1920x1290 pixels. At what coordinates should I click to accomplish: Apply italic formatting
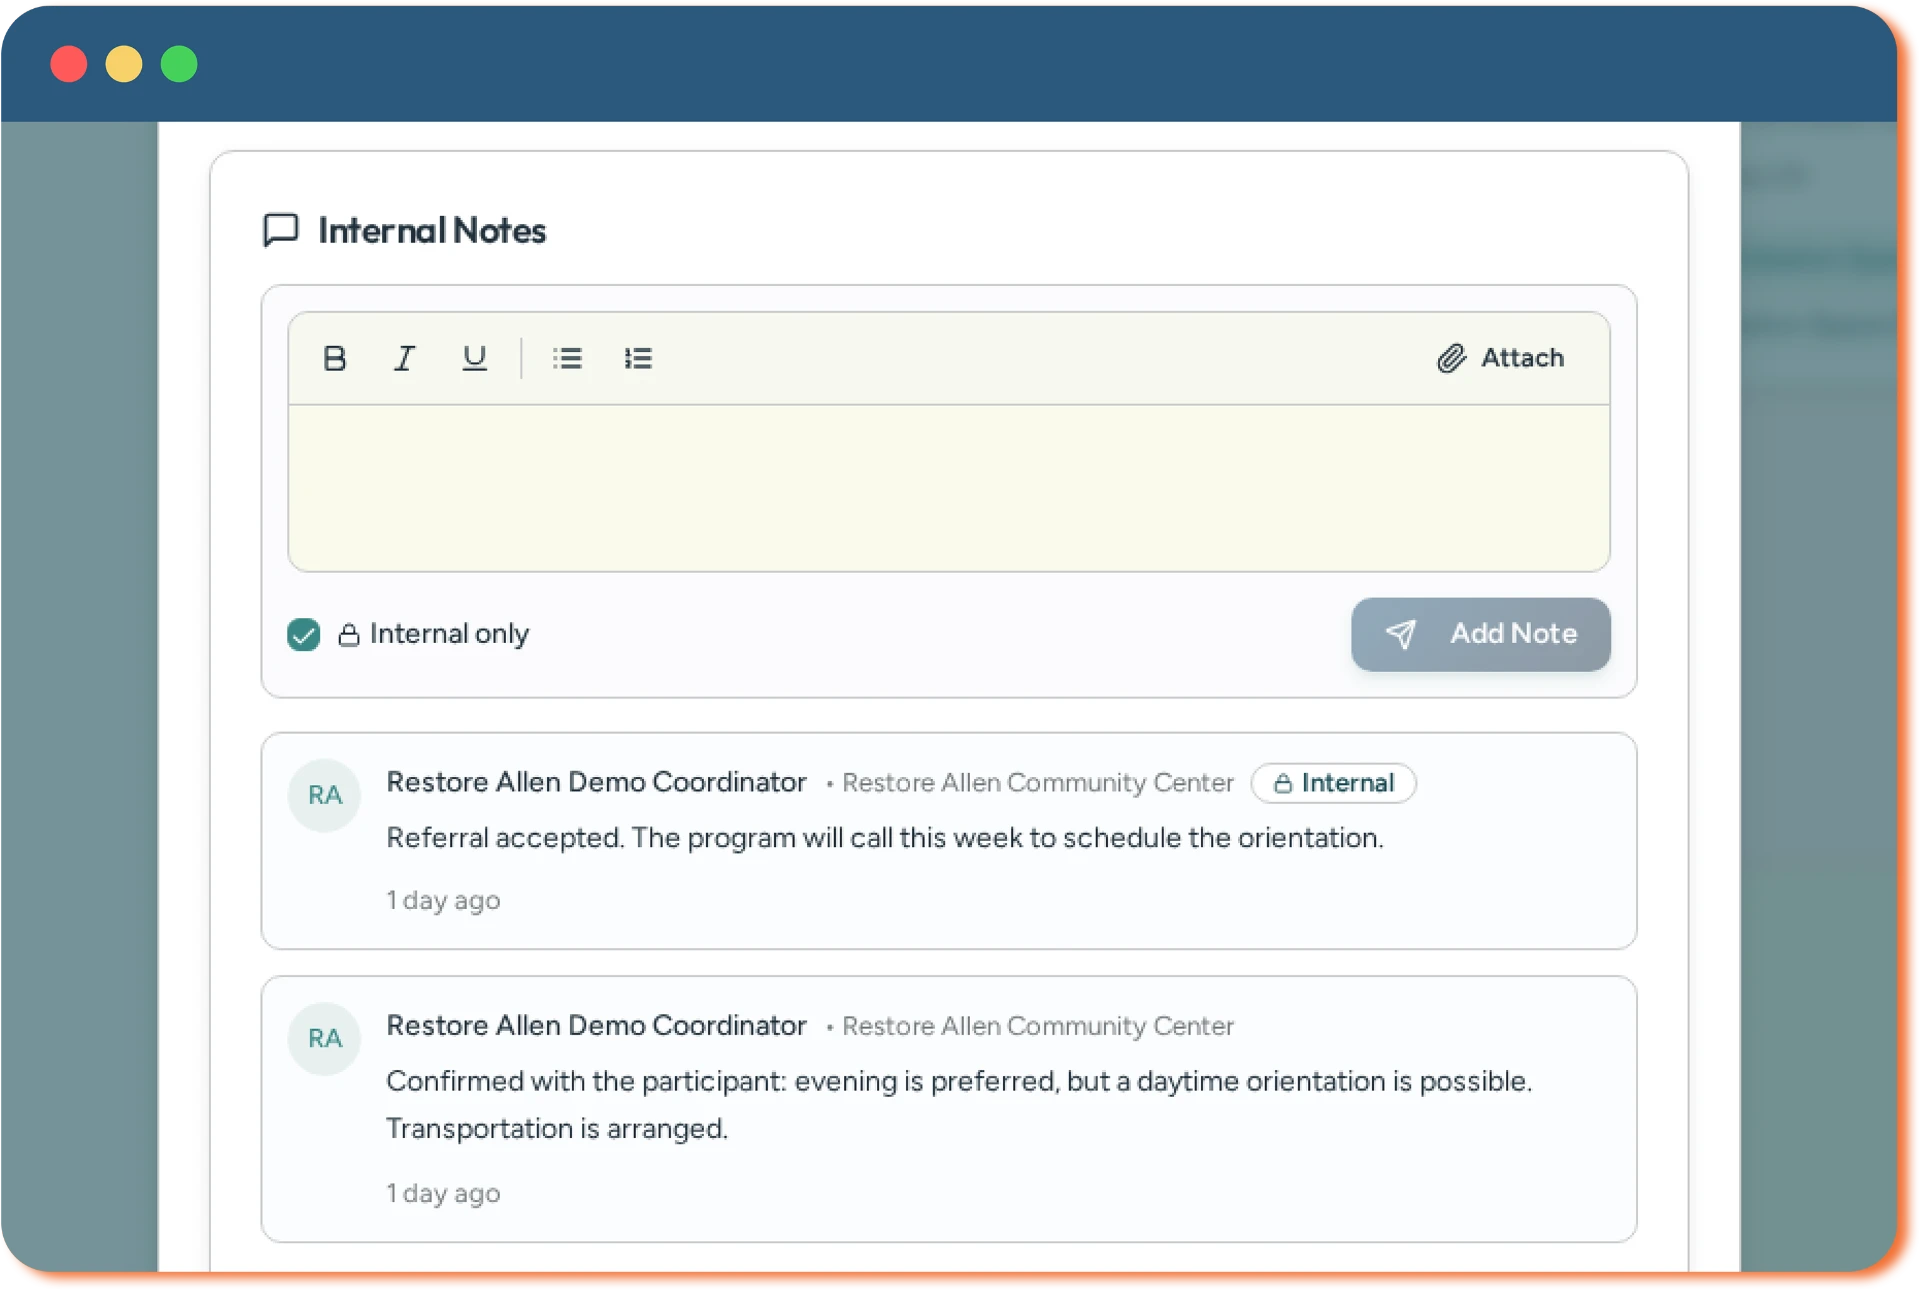pyautogui.click(x=404, y=358)
